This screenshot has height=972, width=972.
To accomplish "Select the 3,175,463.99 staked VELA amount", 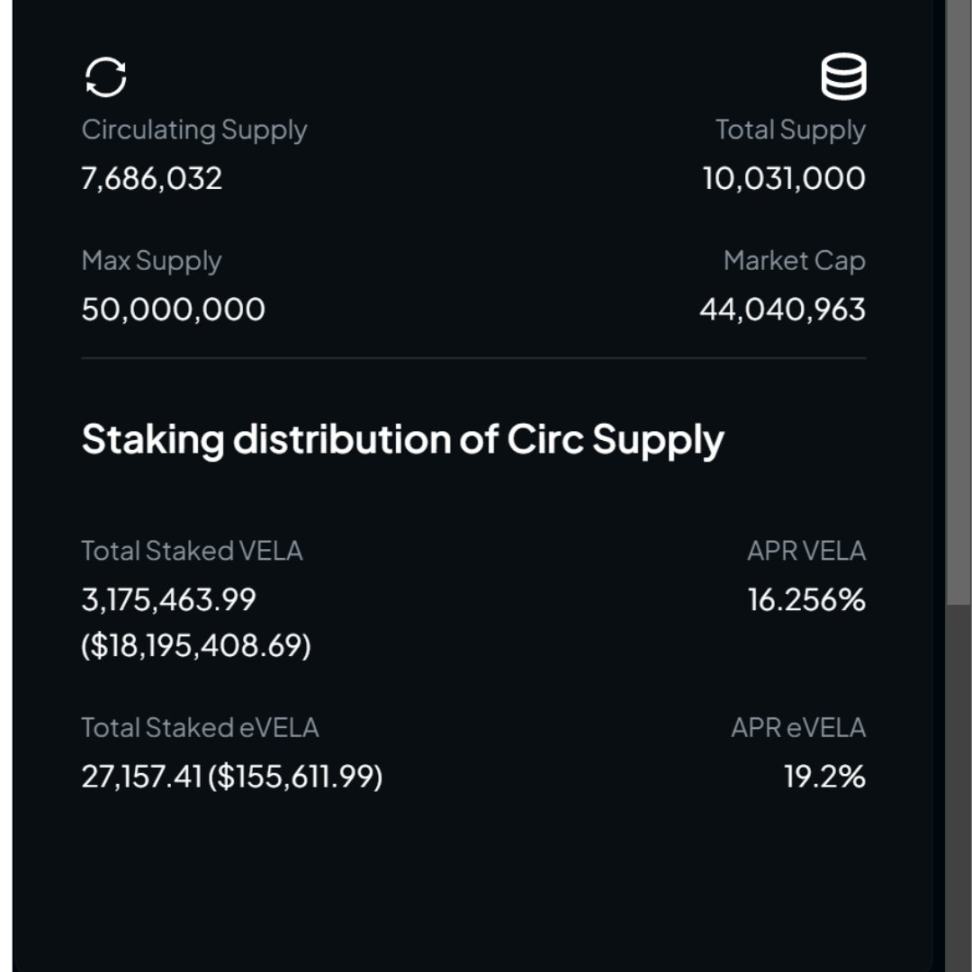I will tap(169, 600).
